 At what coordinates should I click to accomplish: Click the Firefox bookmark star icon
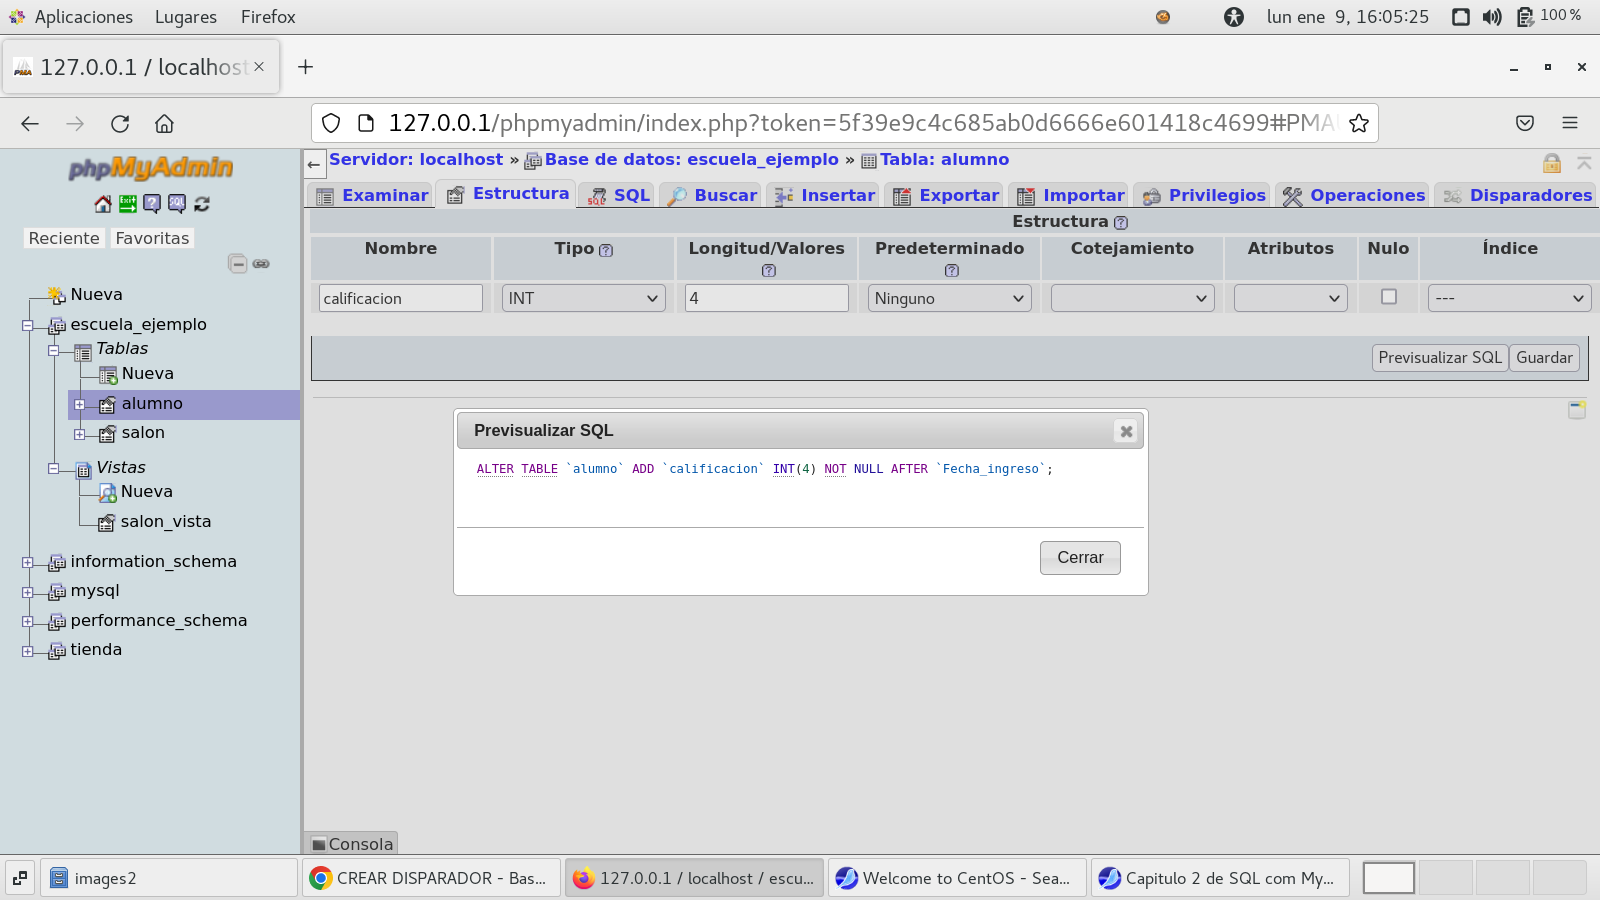[1358, 123]
